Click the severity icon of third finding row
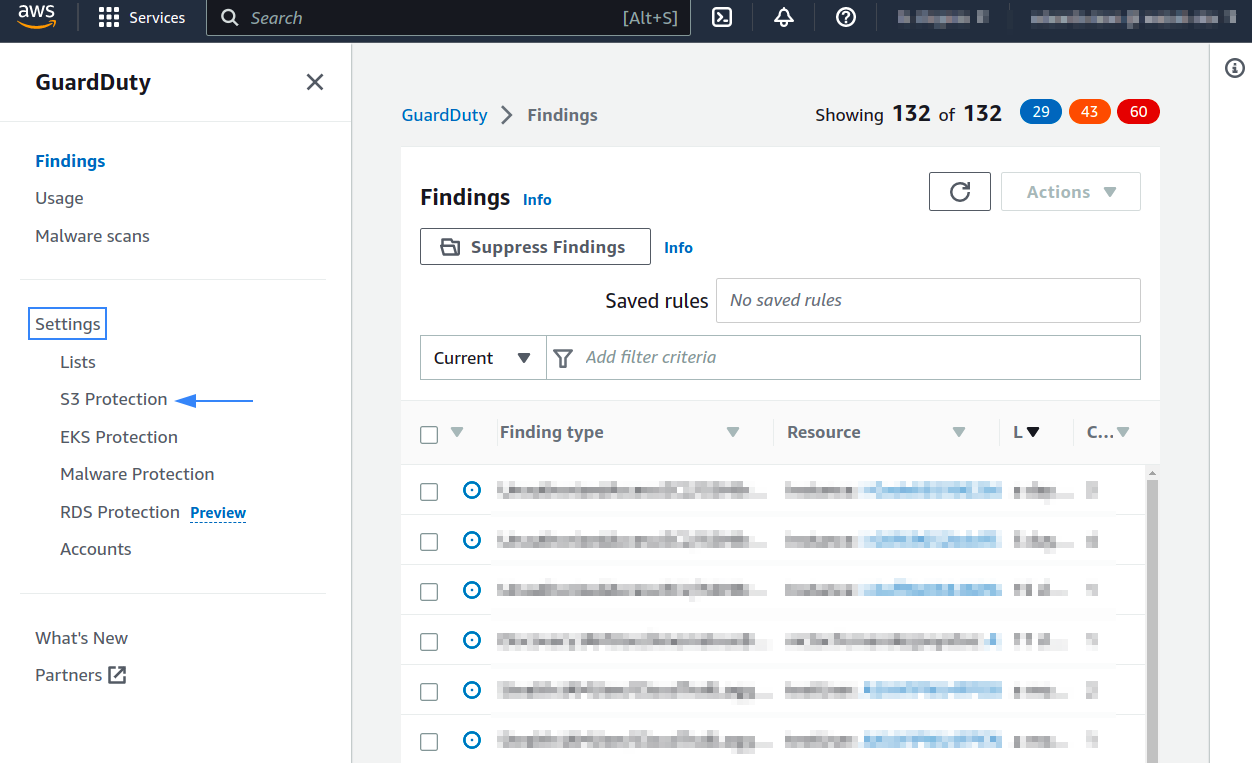The image size is (1252, 763). tap(472, 590)
